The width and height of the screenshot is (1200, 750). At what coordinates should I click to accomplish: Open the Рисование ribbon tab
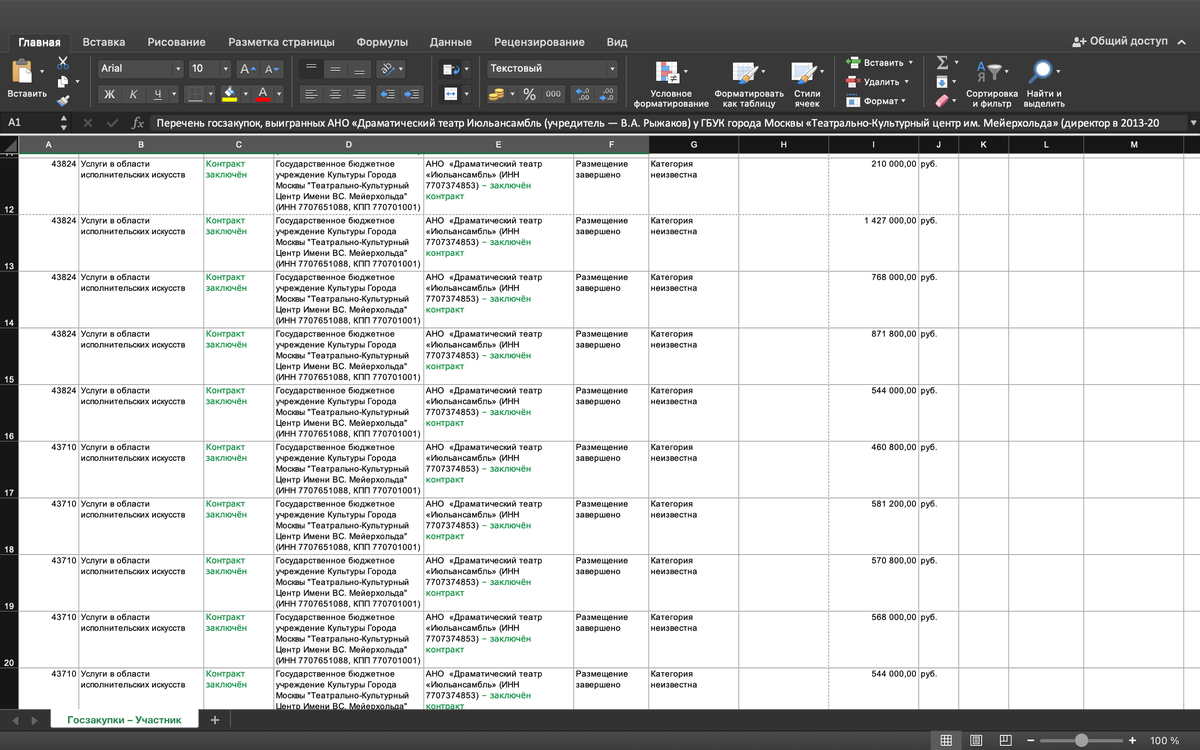(176, 42)
